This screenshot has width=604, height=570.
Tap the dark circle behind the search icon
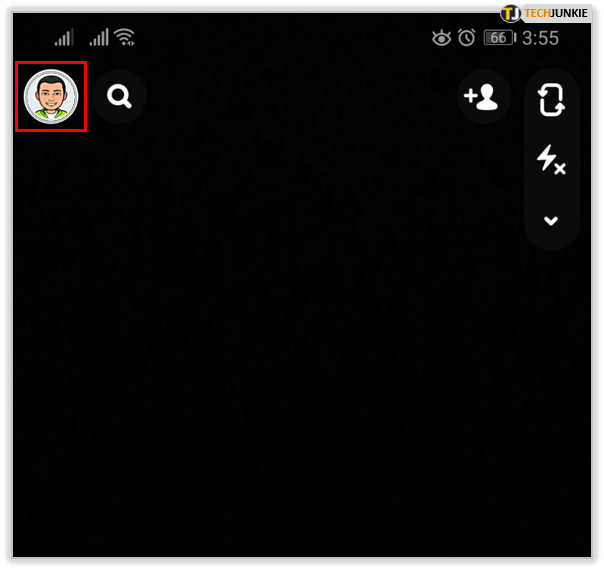click(119, 96)
